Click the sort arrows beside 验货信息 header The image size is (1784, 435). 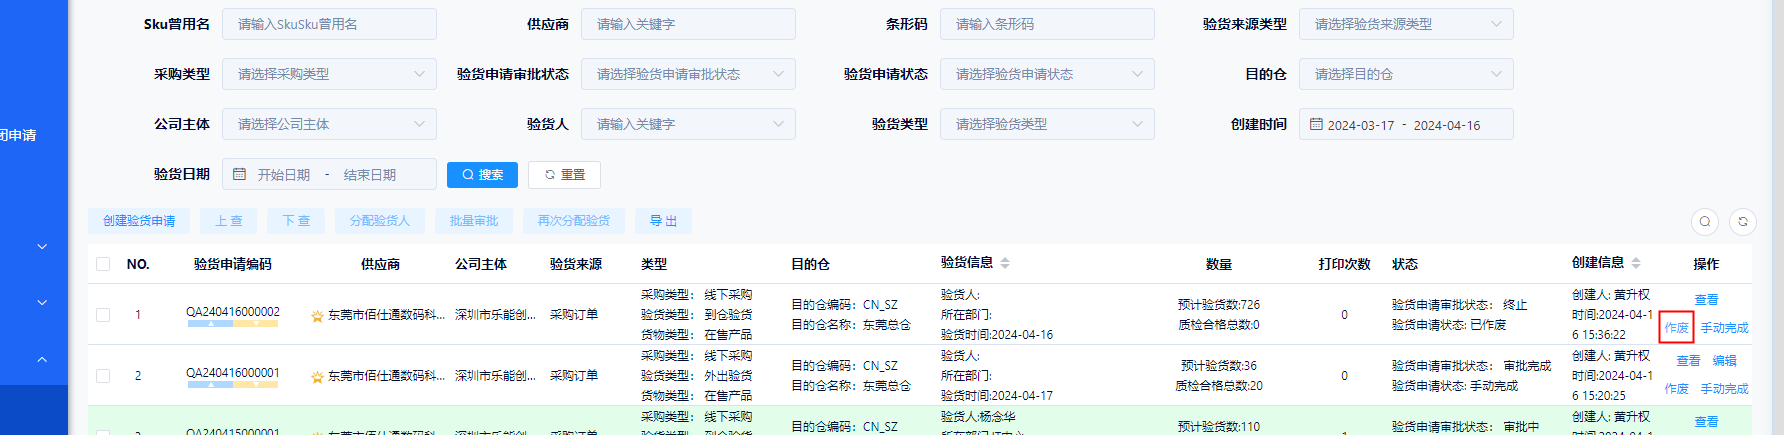(x=1005, y=263)
